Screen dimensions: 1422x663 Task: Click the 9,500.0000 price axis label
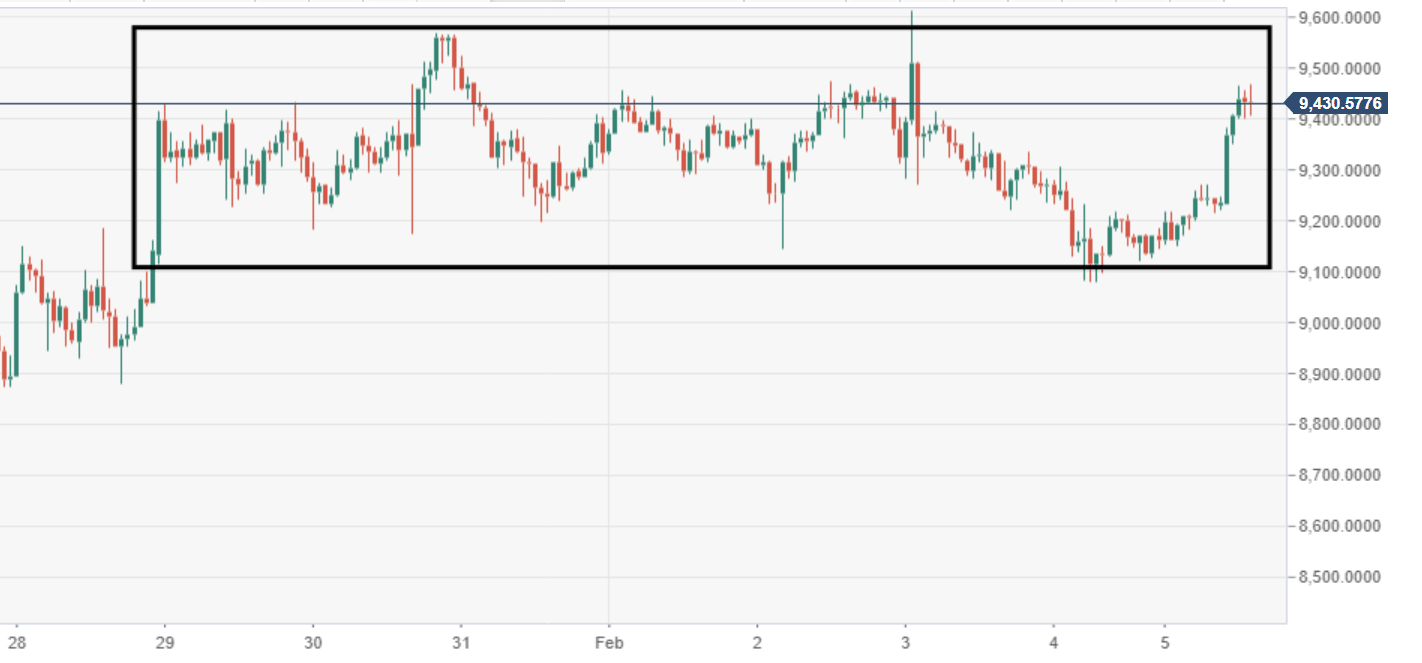point(1339,69)
